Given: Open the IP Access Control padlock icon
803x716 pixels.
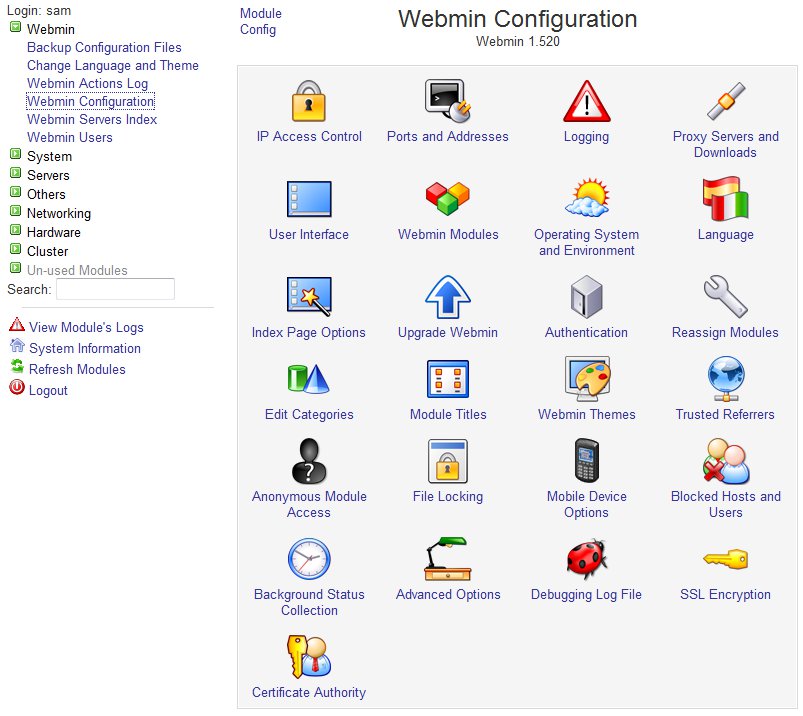Looking at the screenshot, I should tap(308, 101).
